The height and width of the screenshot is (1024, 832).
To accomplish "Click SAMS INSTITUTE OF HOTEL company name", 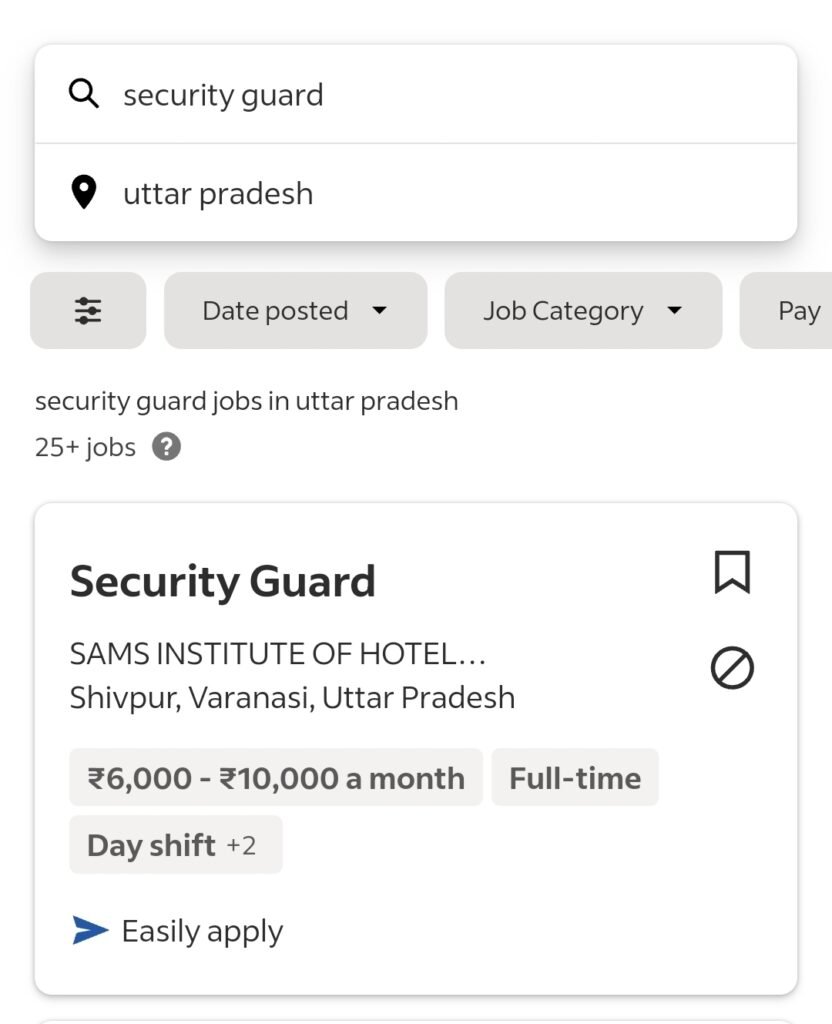I will point(277,654).
